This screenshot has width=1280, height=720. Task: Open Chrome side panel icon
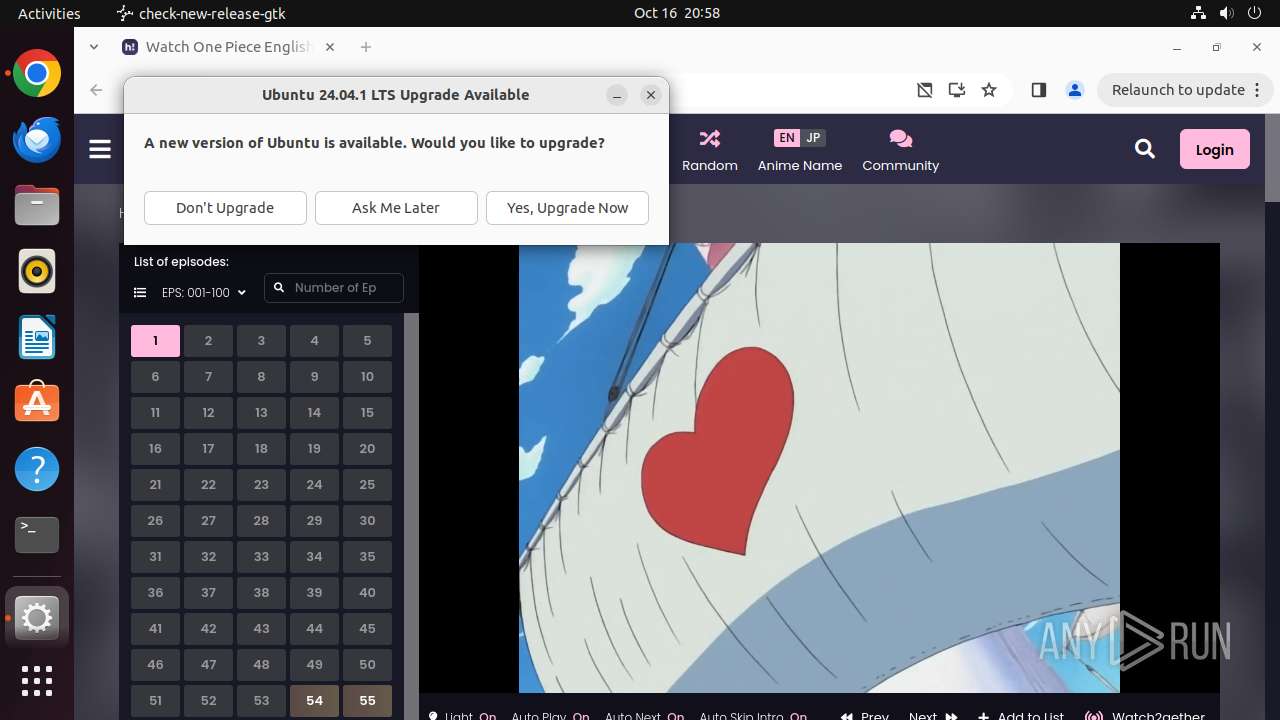pyautogui.click(x=1038, y=90)
